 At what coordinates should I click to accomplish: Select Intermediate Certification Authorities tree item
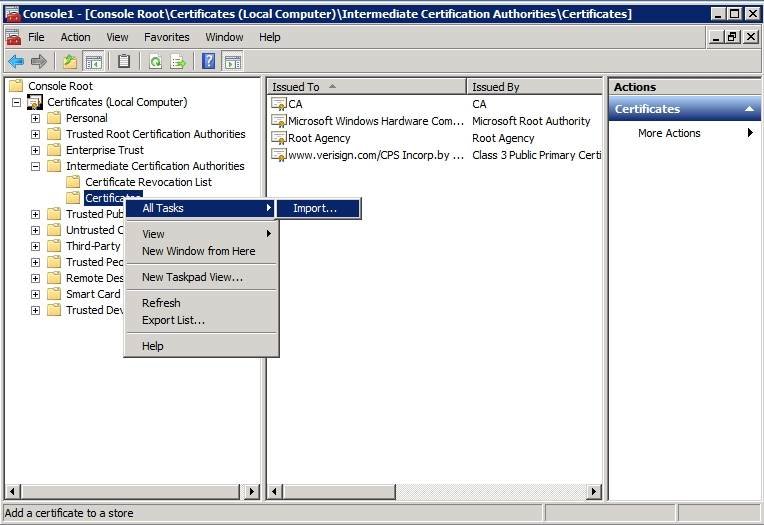click(155, 166)
